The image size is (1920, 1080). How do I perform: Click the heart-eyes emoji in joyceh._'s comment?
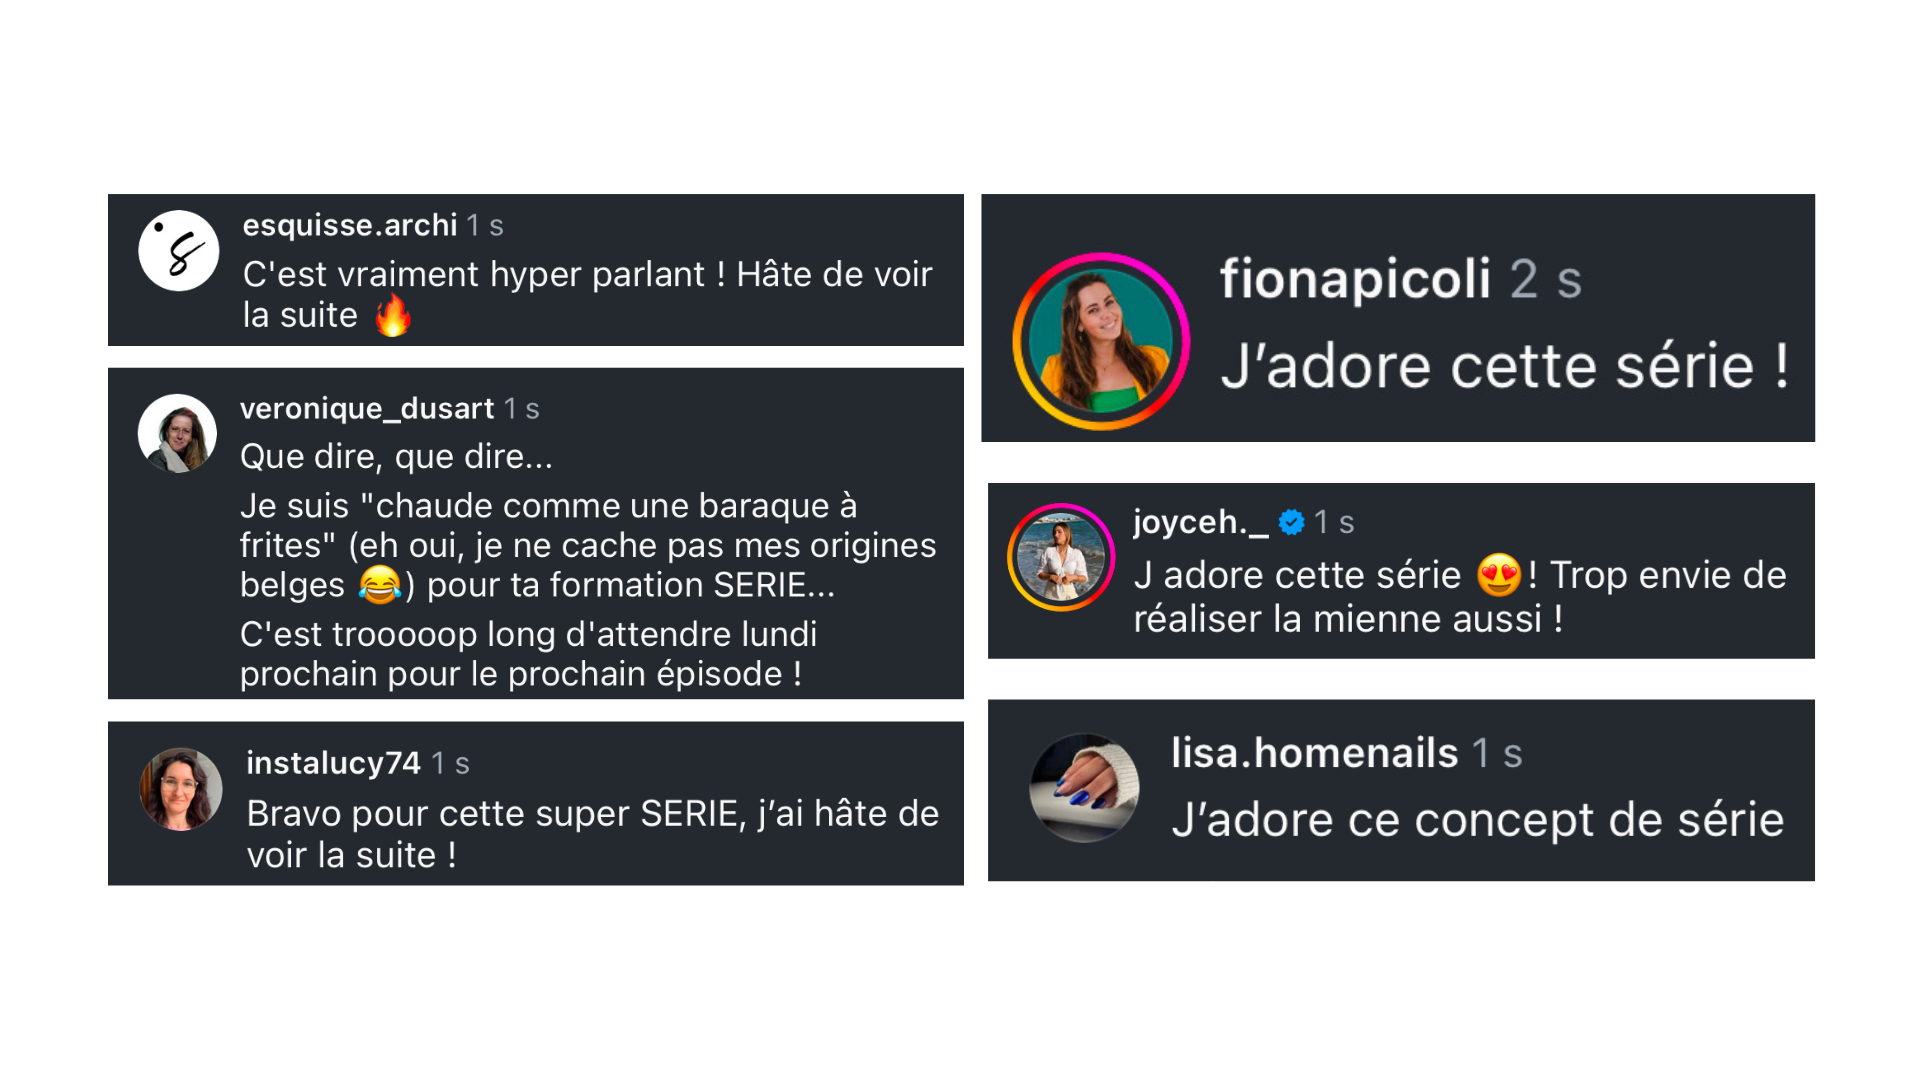tap(1499, 575)
